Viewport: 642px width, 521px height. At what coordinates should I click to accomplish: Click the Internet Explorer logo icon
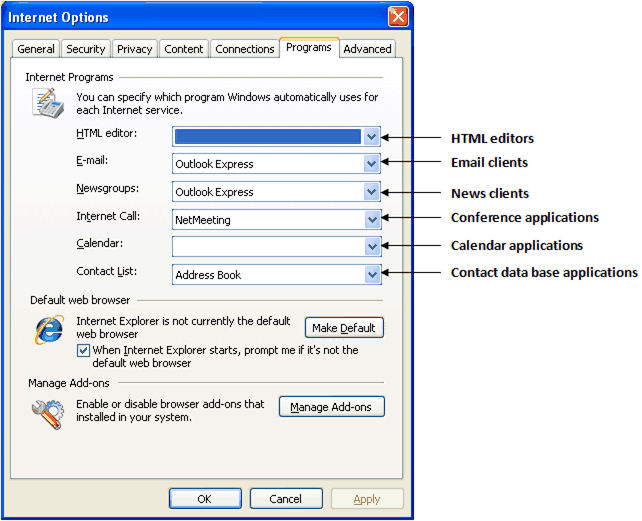[x=48, y=331]
